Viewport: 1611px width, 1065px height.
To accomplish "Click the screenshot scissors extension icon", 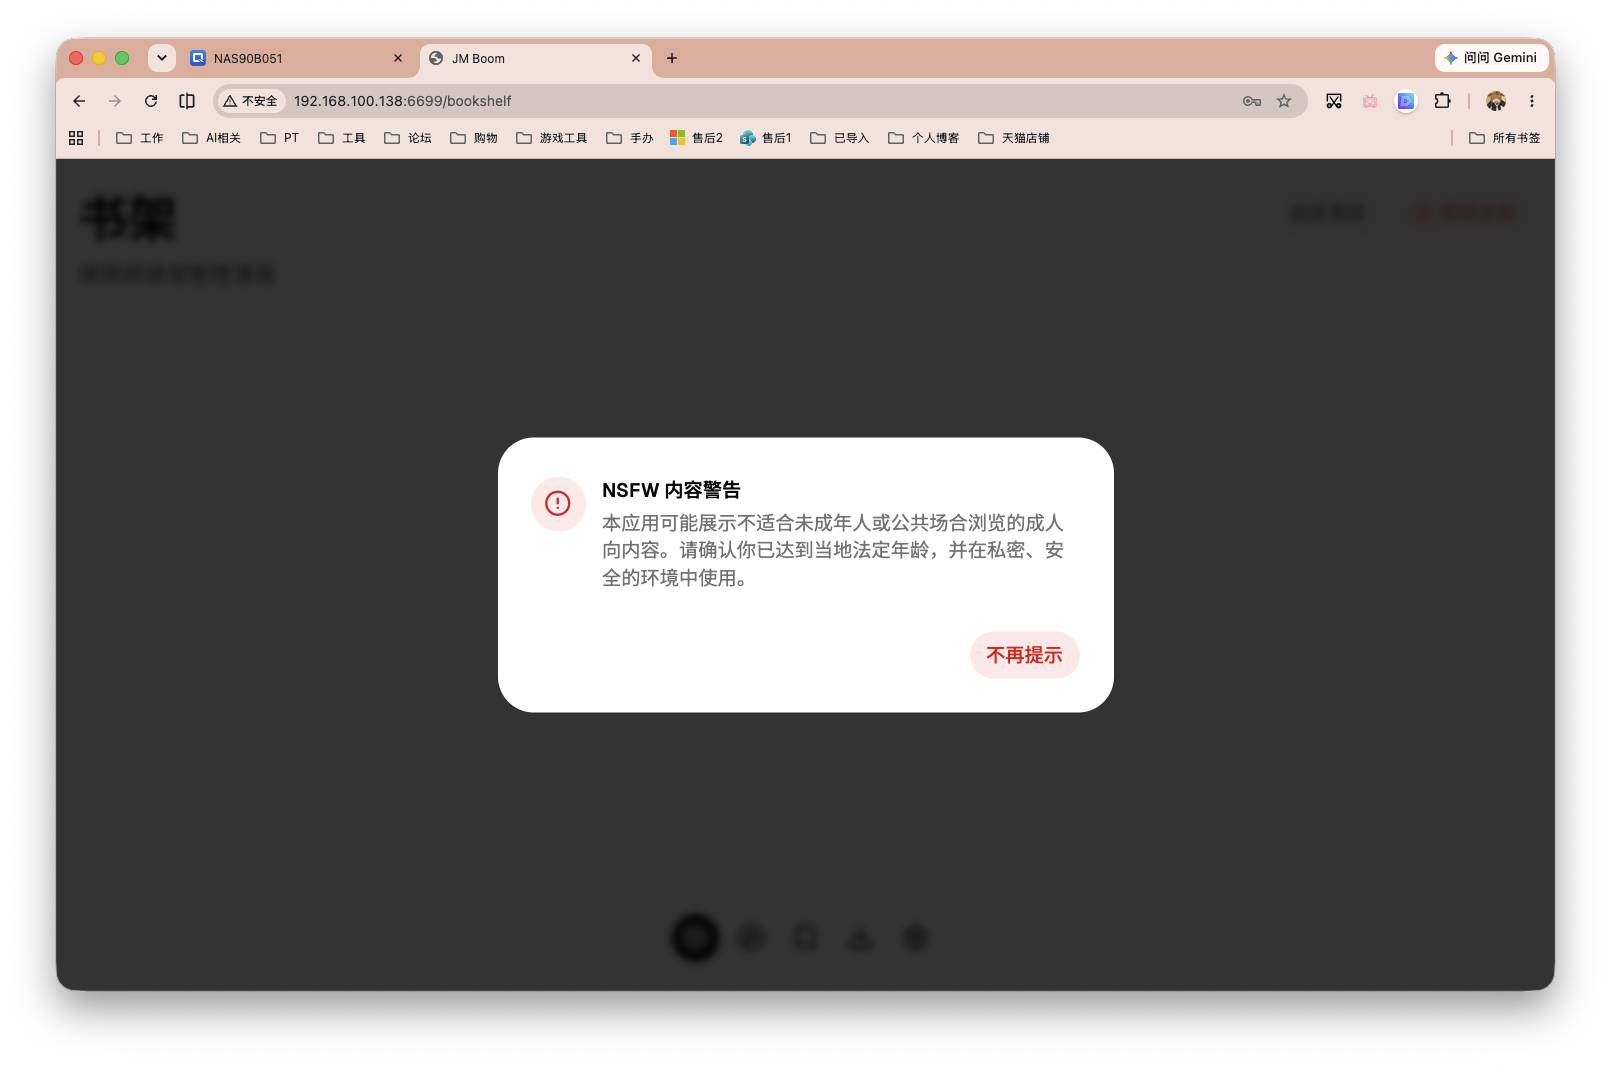I will coord(1334,101).
